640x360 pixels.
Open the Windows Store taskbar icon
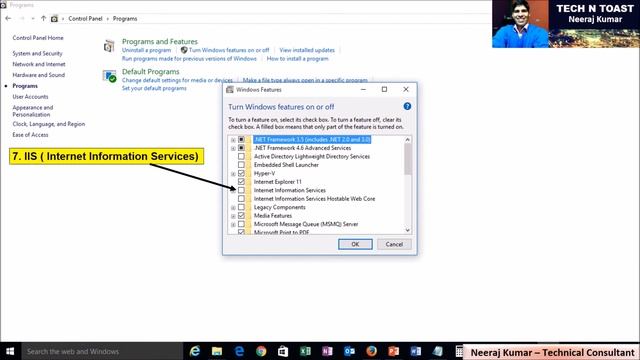tap(283, 351)
